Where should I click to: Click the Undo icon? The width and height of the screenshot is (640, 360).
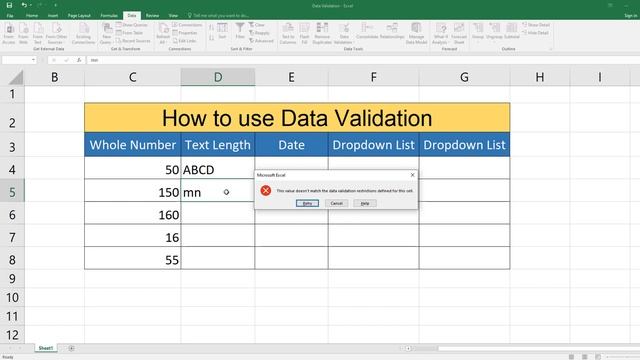24,5
